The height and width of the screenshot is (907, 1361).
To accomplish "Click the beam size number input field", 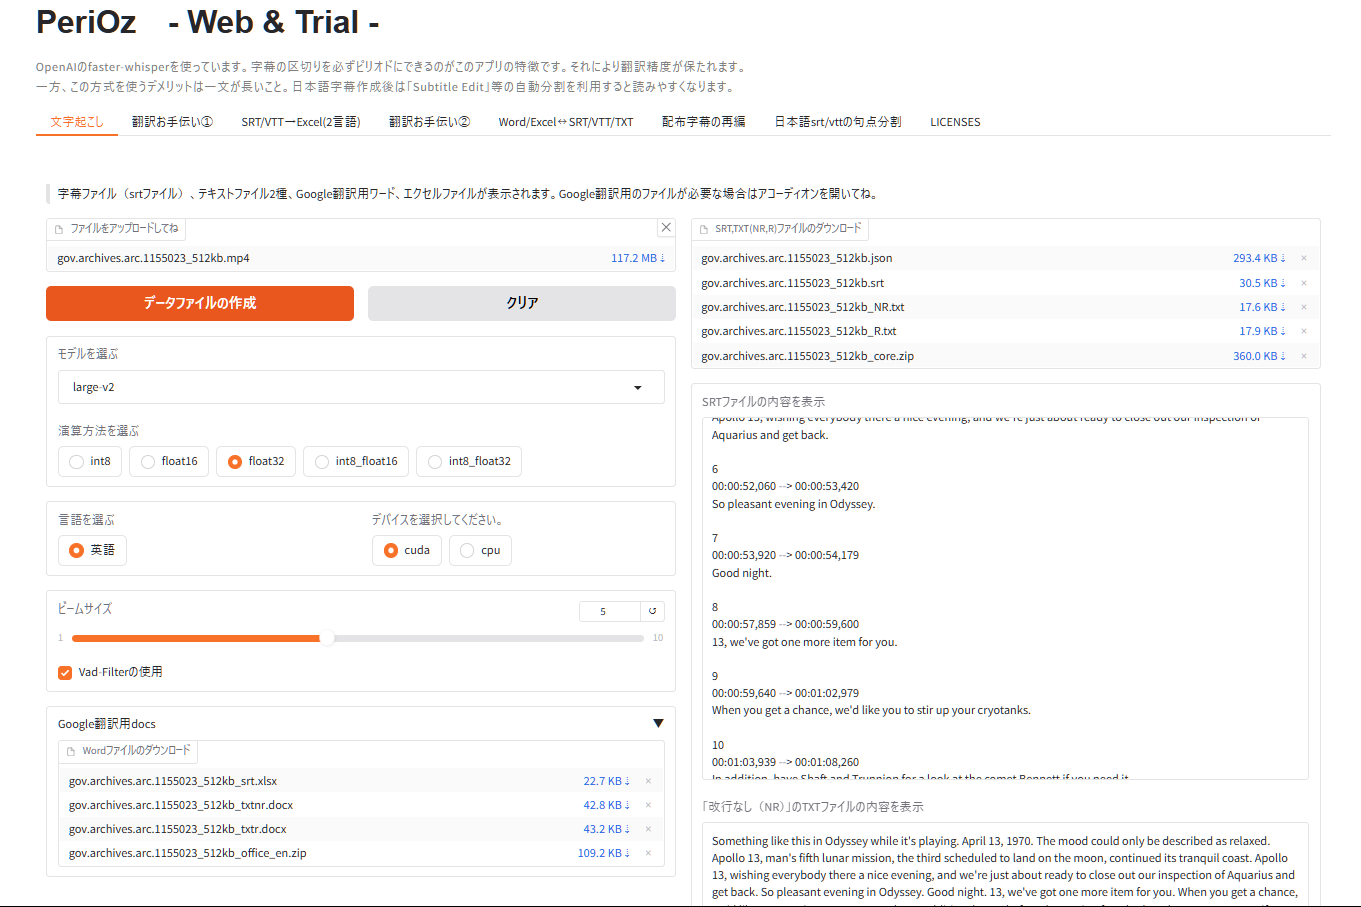I will click(x=609, y=611).
